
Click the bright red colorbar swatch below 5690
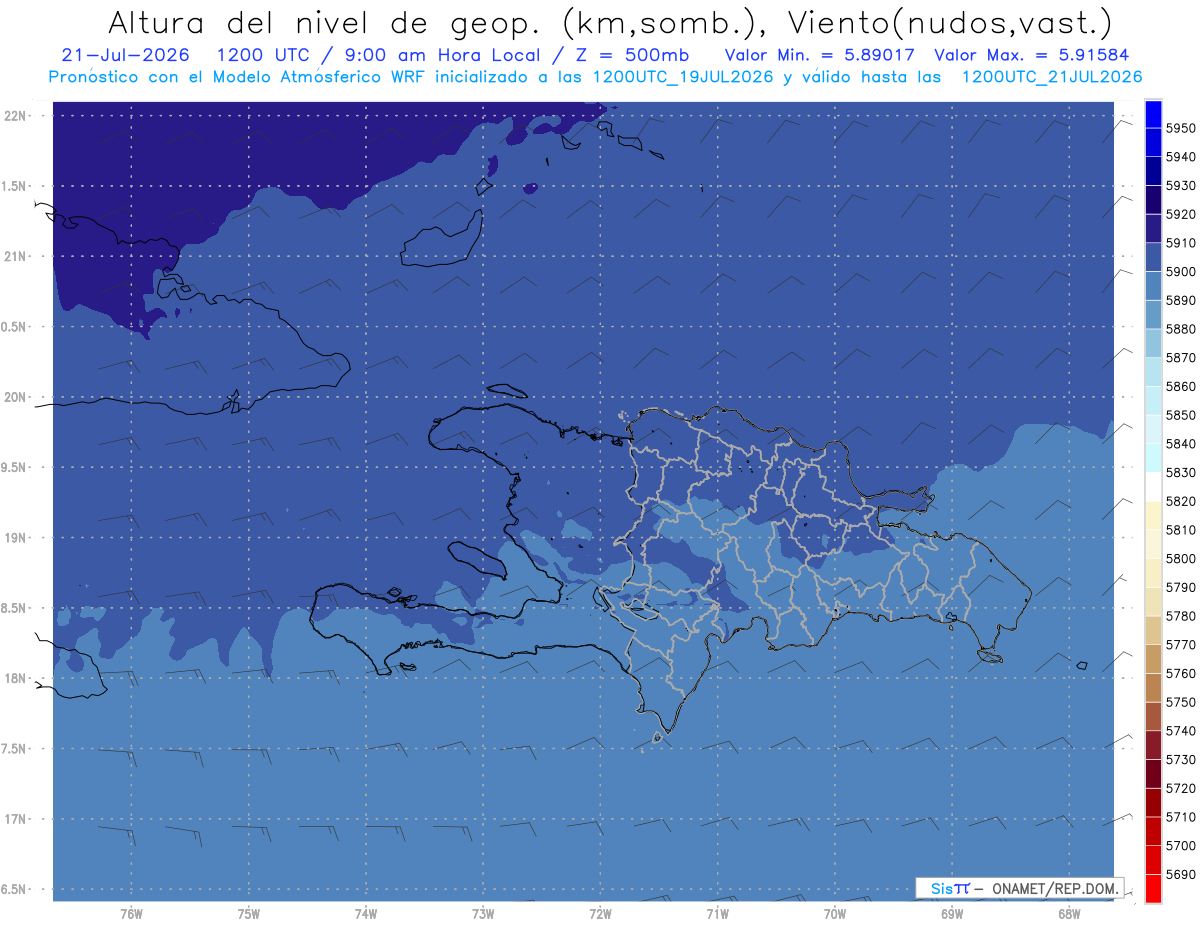[1153, 888]
